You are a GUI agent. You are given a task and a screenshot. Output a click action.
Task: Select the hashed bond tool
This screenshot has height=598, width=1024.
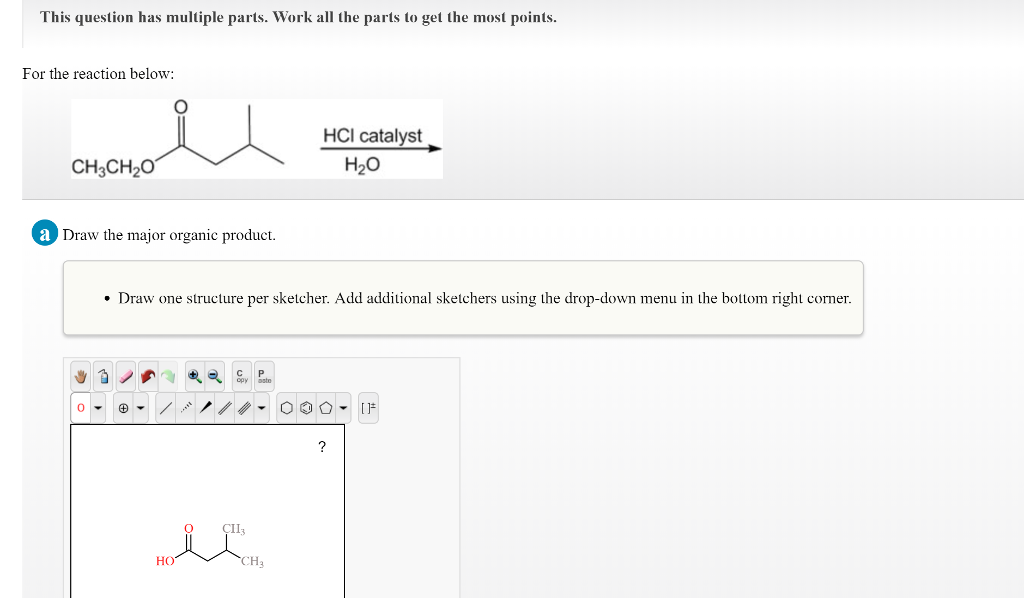click(x=184, y=407)
